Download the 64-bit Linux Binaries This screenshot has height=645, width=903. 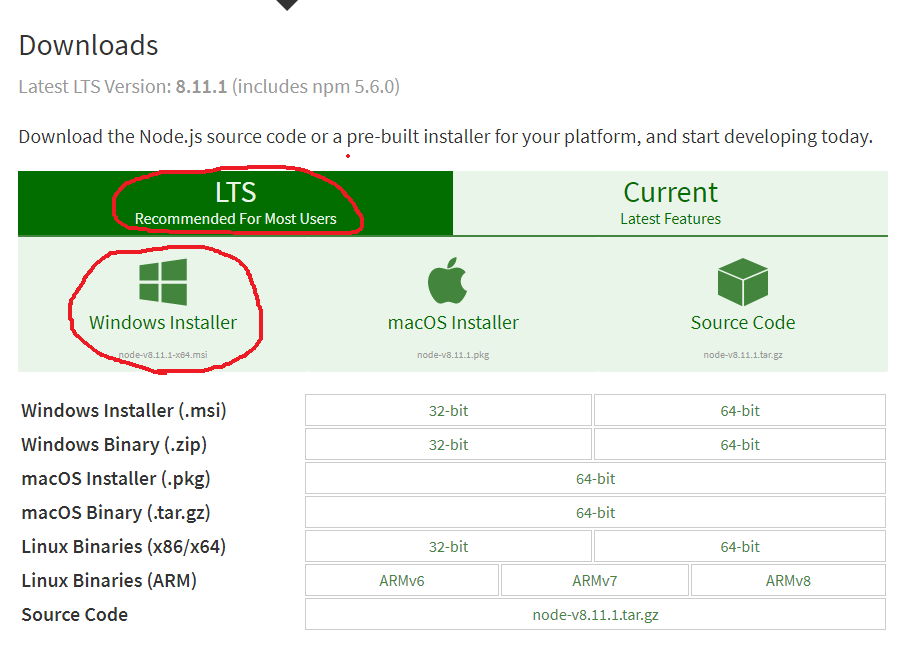(739, 546)
